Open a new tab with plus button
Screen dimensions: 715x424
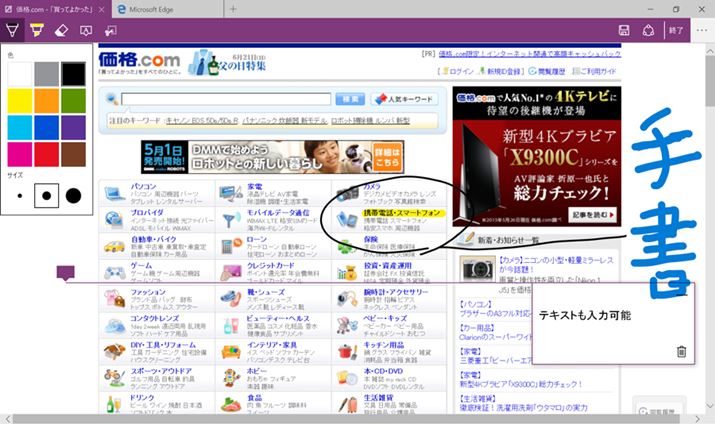tap(233, 9)
